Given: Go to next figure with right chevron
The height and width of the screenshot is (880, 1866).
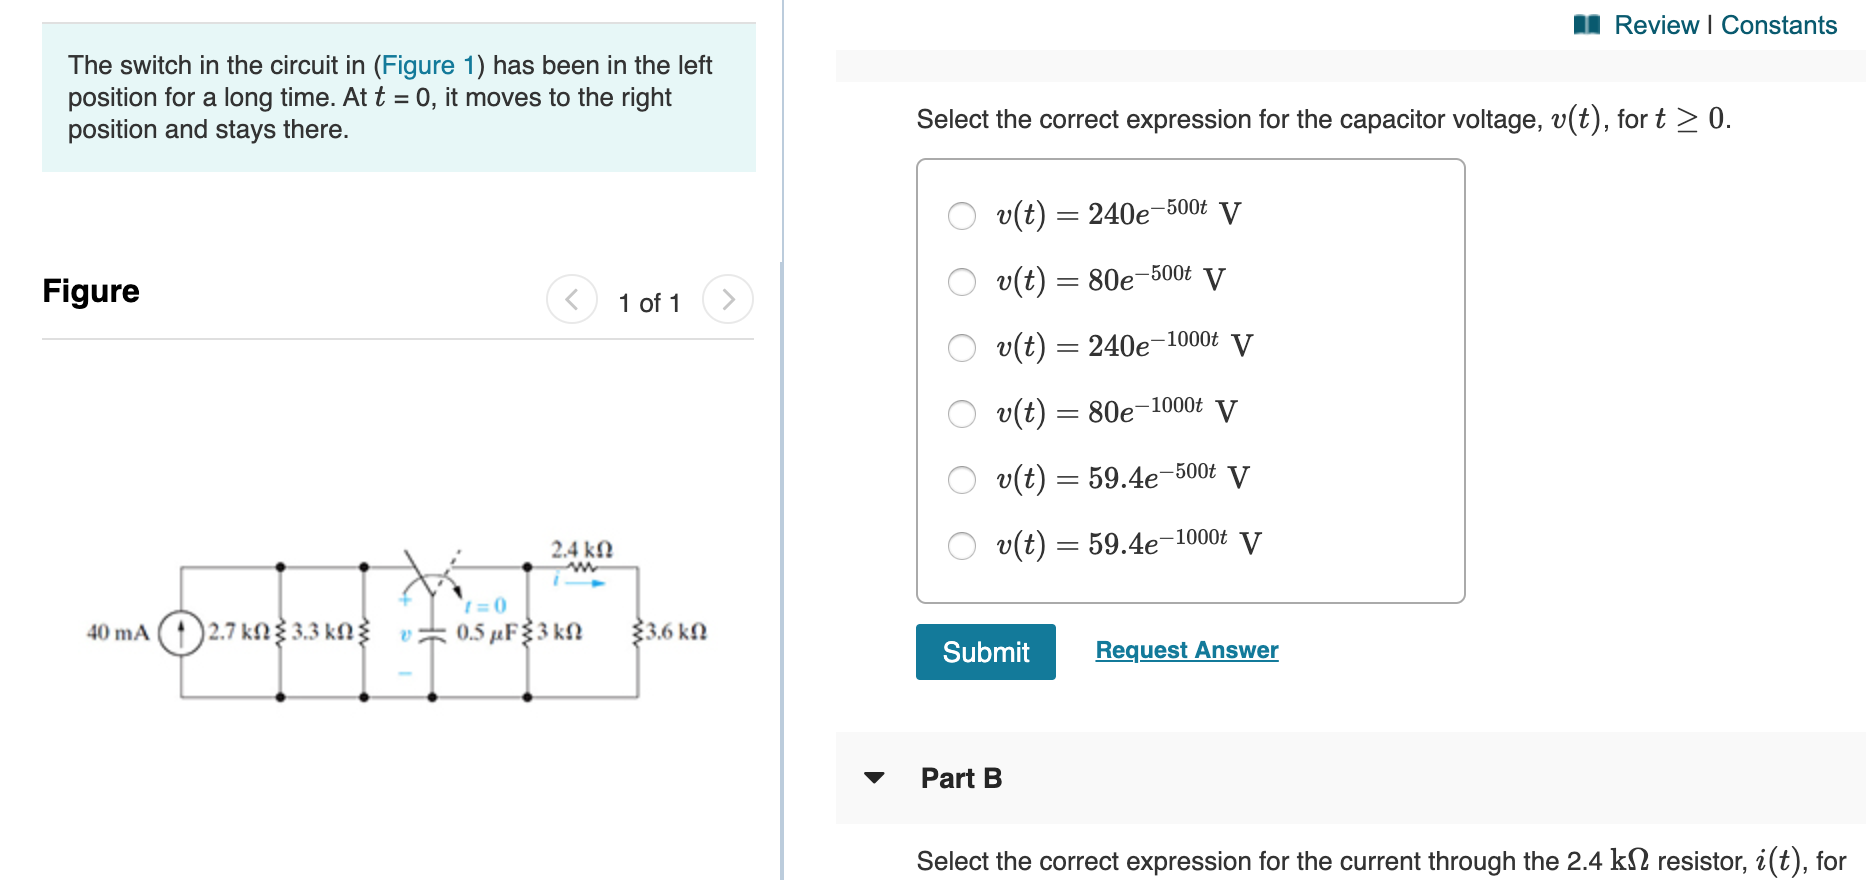Looking at the screenshot, I should [729, 299].
